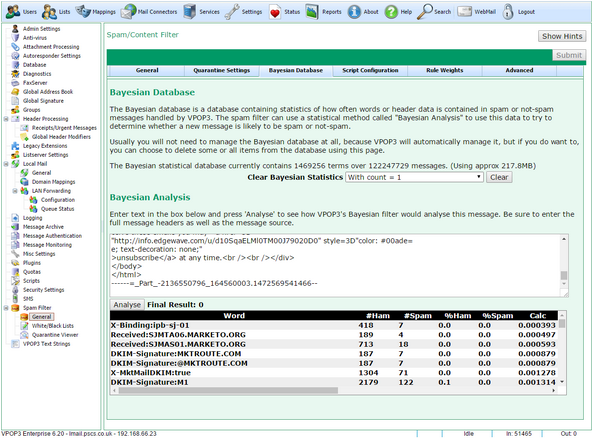Open the Mail Connectors icon
This screenshot has width=593, height=438.
(x=128, y=12)
